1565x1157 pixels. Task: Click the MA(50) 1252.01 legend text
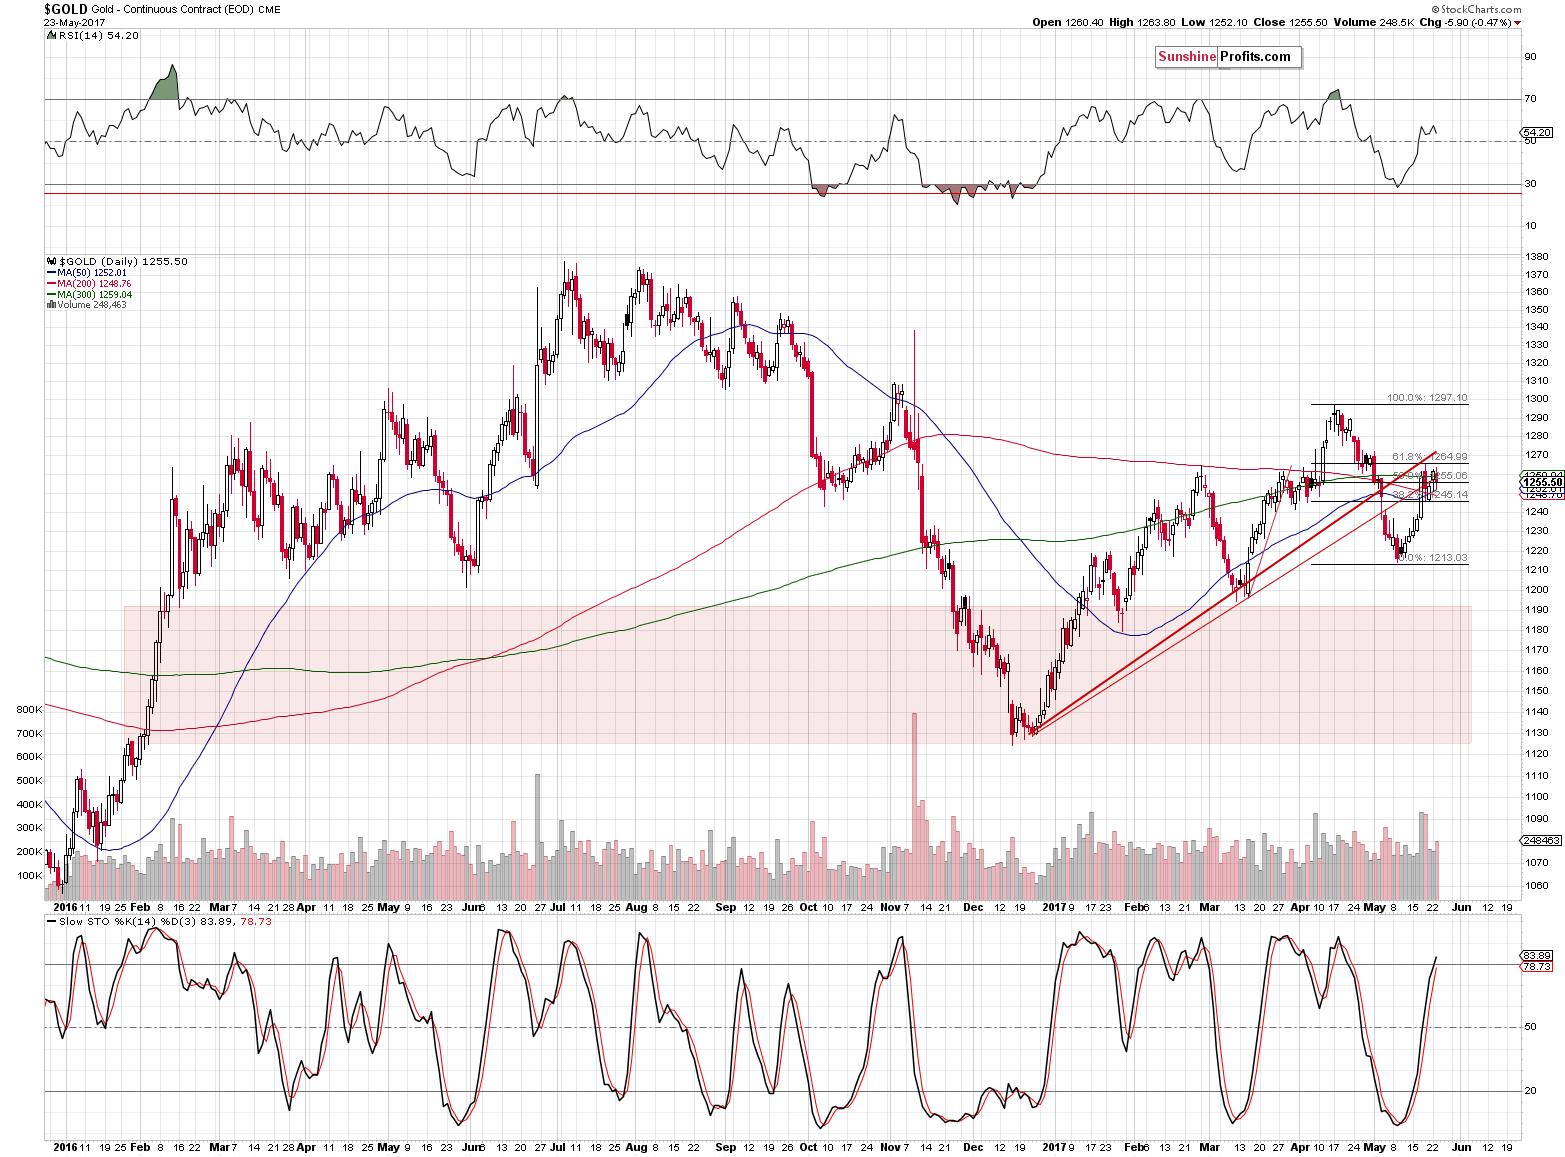(92, 273)
